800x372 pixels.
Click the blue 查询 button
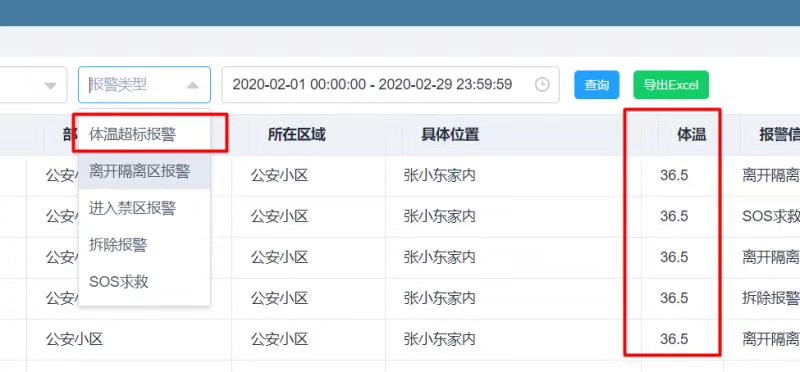pos(596,85)
